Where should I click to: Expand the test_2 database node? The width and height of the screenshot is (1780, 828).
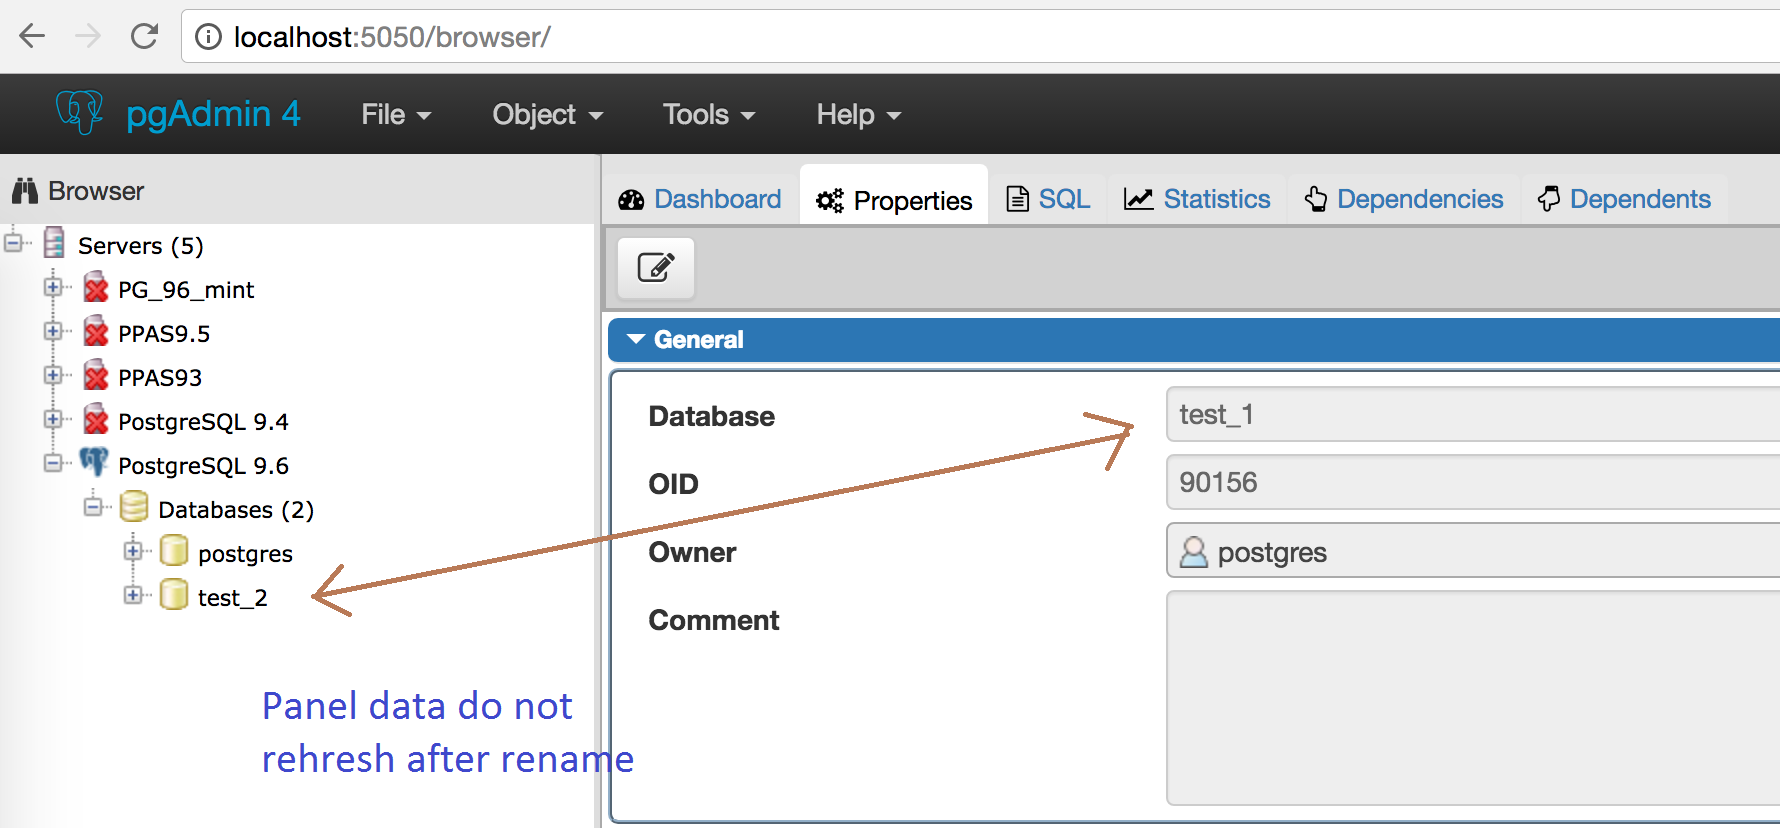tap(132, 596)
